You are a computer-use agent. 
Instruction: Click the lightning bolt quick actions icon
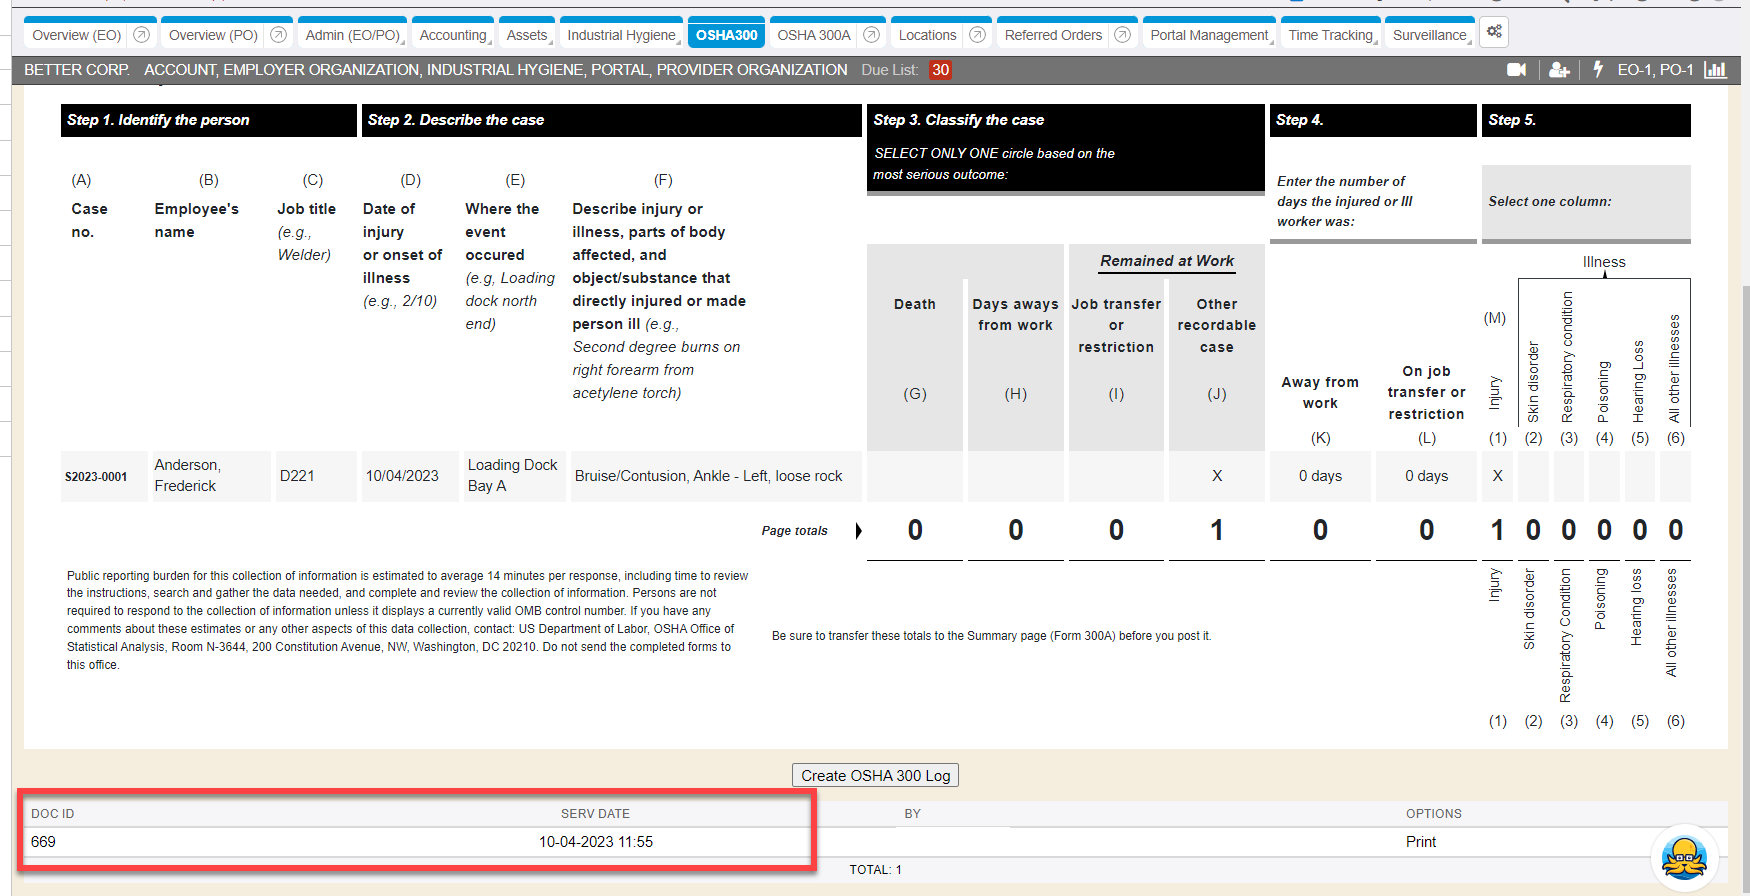click(x=1597, y=69)
